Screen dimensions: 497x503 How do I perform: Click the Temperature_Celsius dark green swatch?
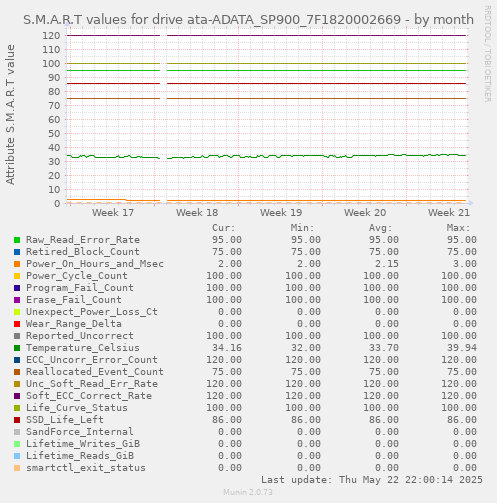[x=17, y=348]
